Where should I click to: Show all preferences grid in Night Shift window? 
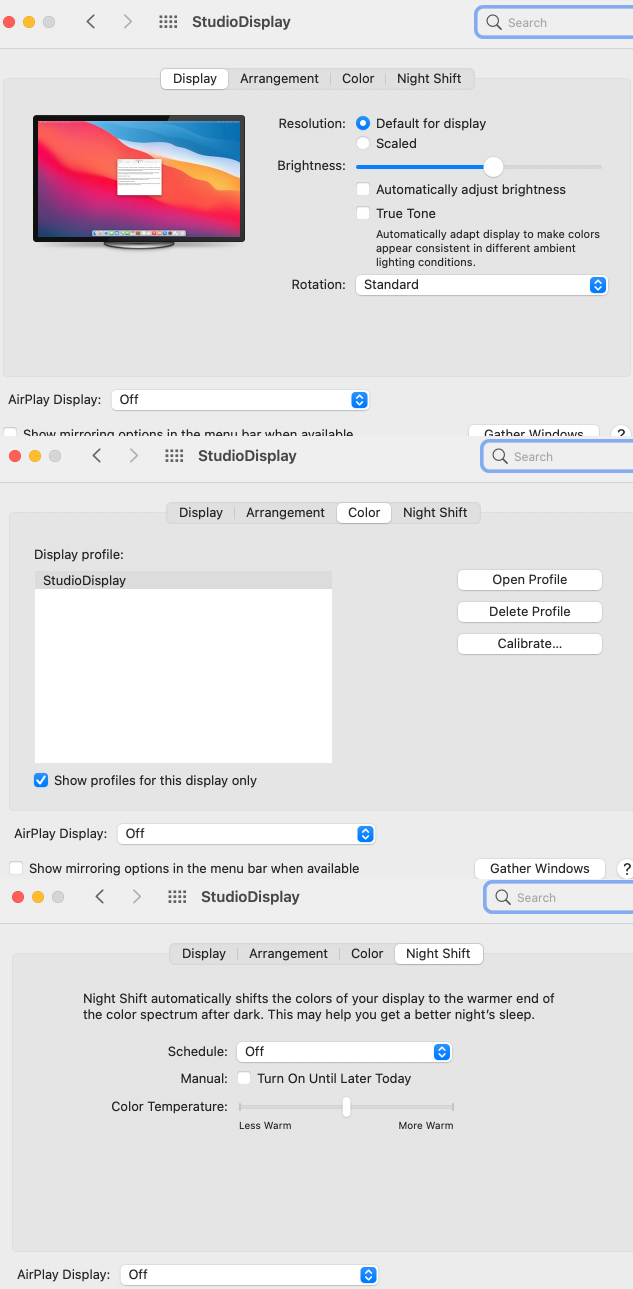pyautogui.click(x=177, y=897)
